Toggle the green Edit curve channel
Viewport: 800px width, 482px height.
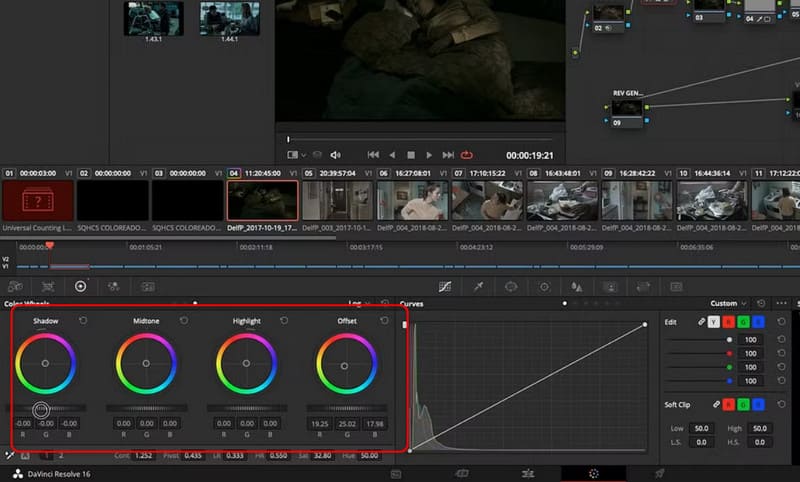pos(743,322)
